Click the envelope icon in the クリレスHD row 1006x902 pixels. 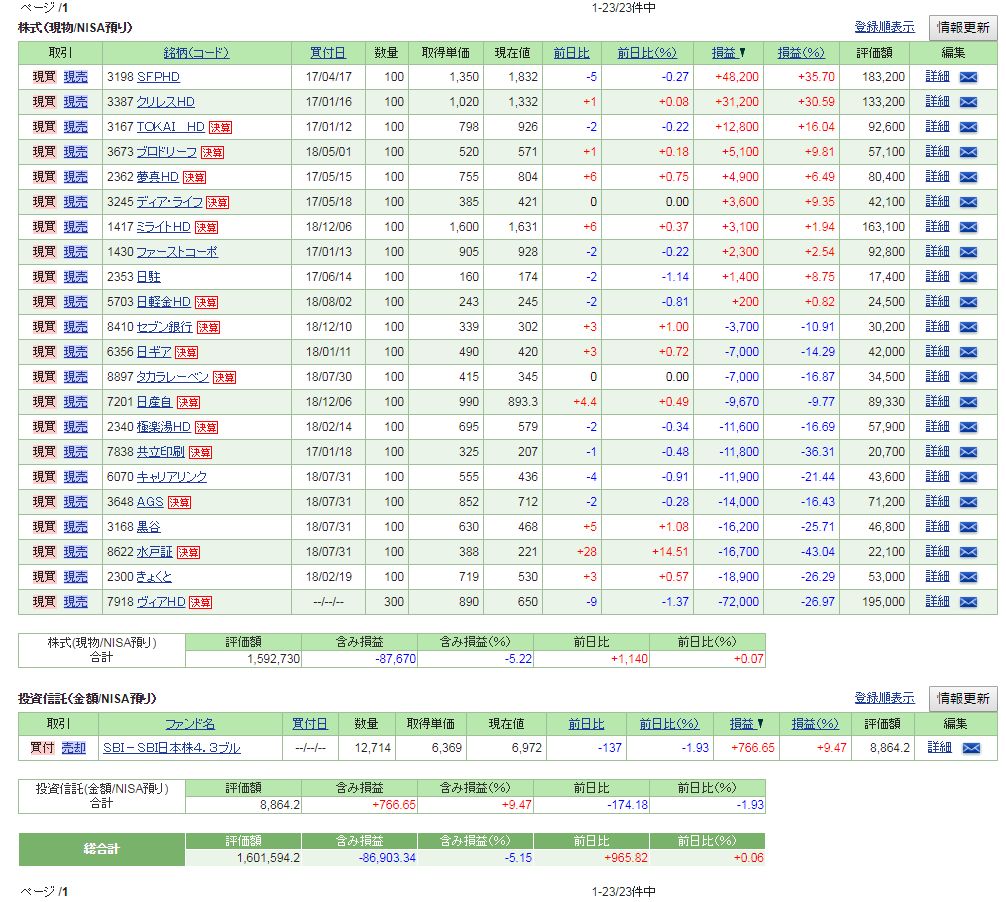point(968,102)
